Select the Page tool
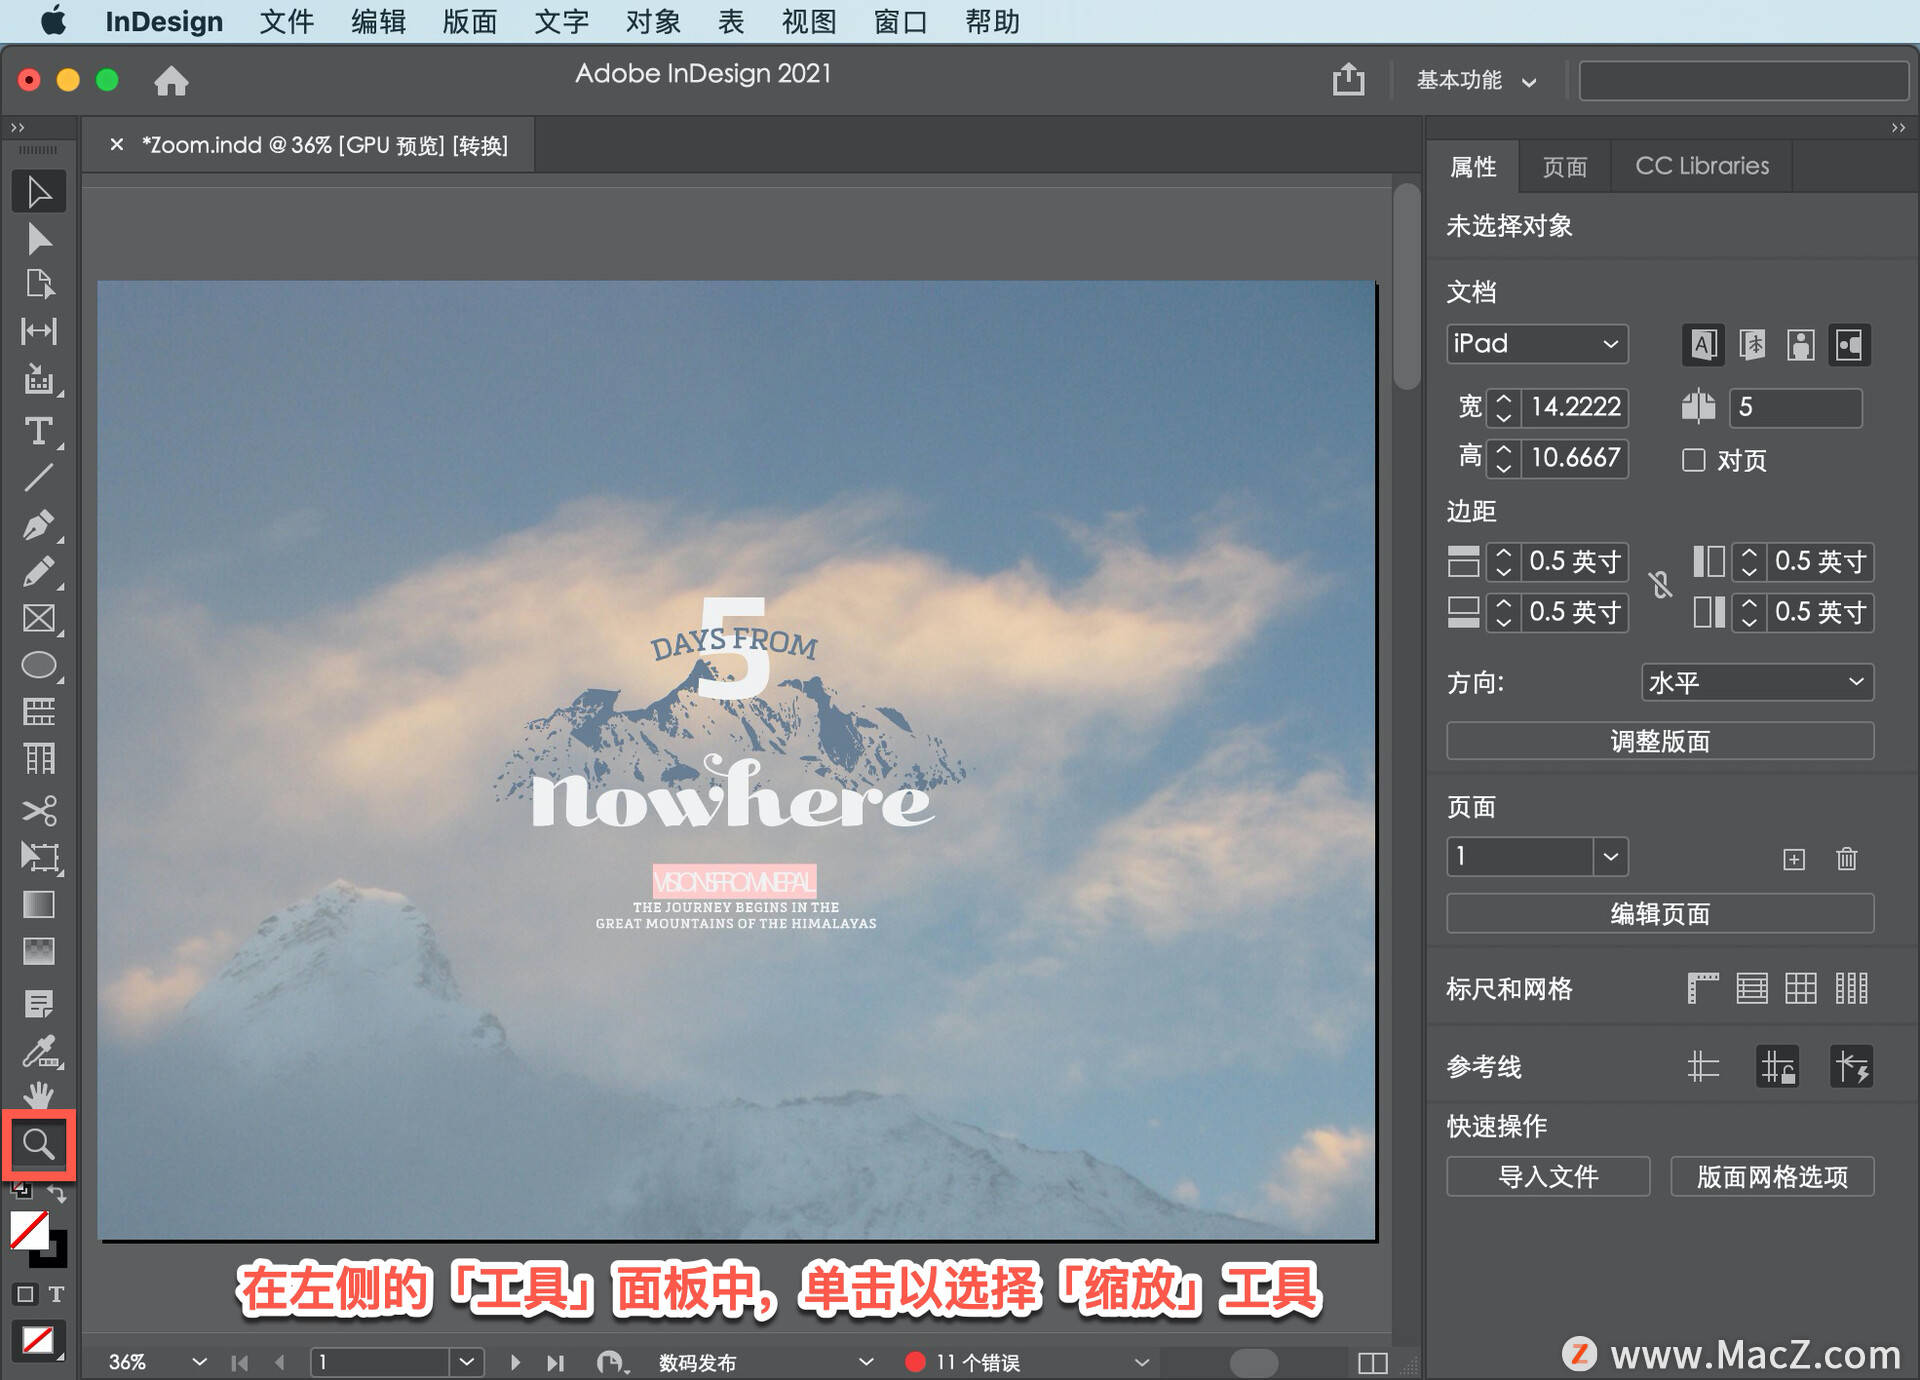This screenshot has height=1380, width=1920. click(39, 285)
